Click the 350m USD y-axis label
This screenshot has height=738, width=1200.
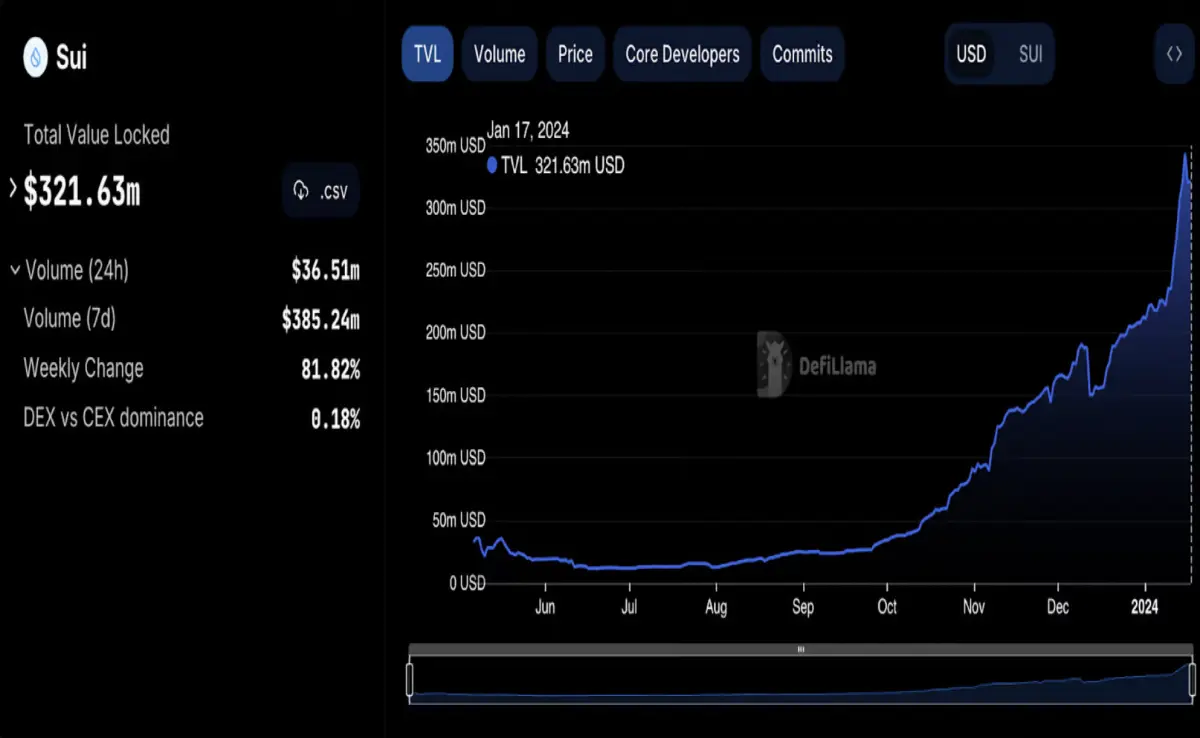(455, 146)
